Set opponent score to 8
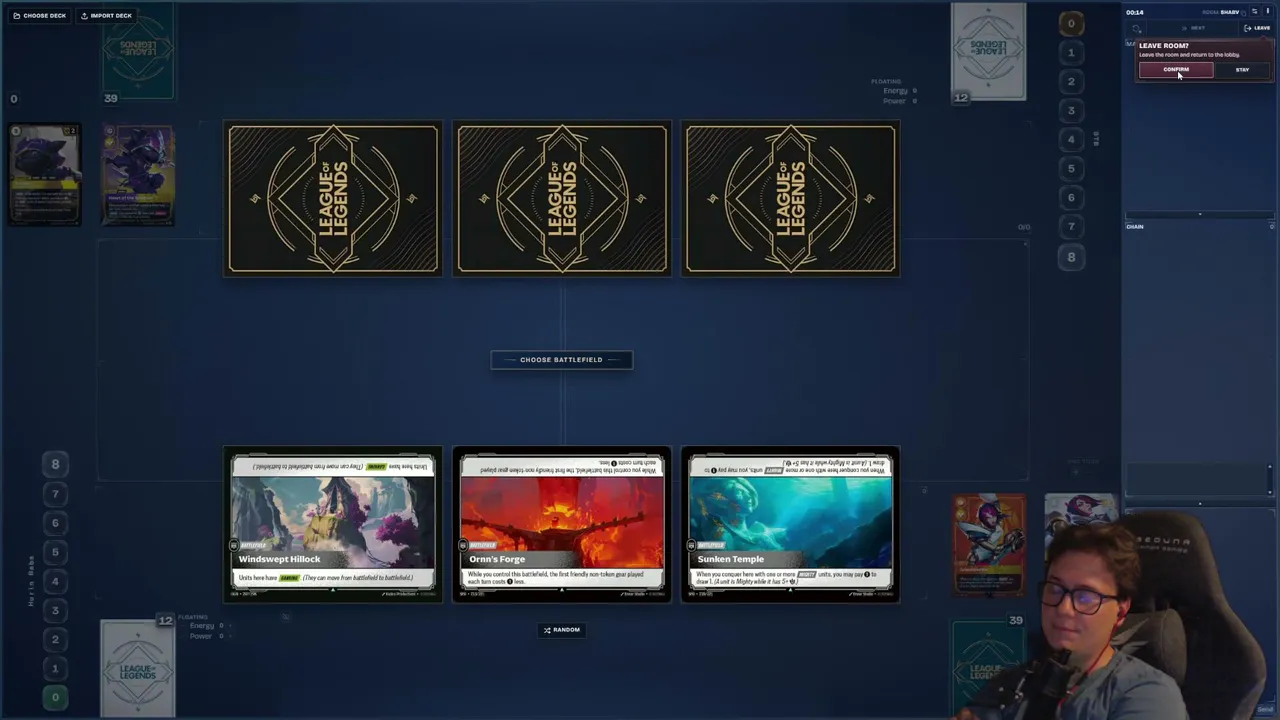This screenshot has height=720, width=1280. tap(1071, 256)
